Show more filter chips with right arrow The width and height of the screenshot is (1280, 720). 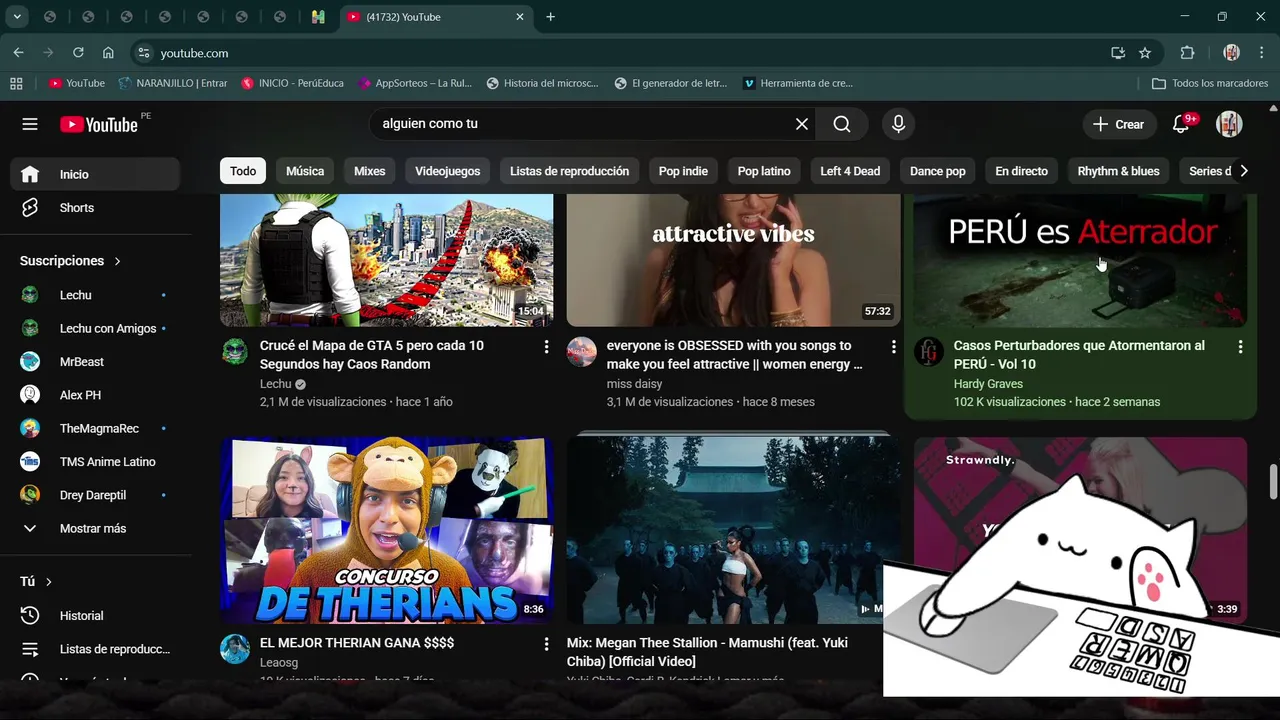(x=1243, y=171)
